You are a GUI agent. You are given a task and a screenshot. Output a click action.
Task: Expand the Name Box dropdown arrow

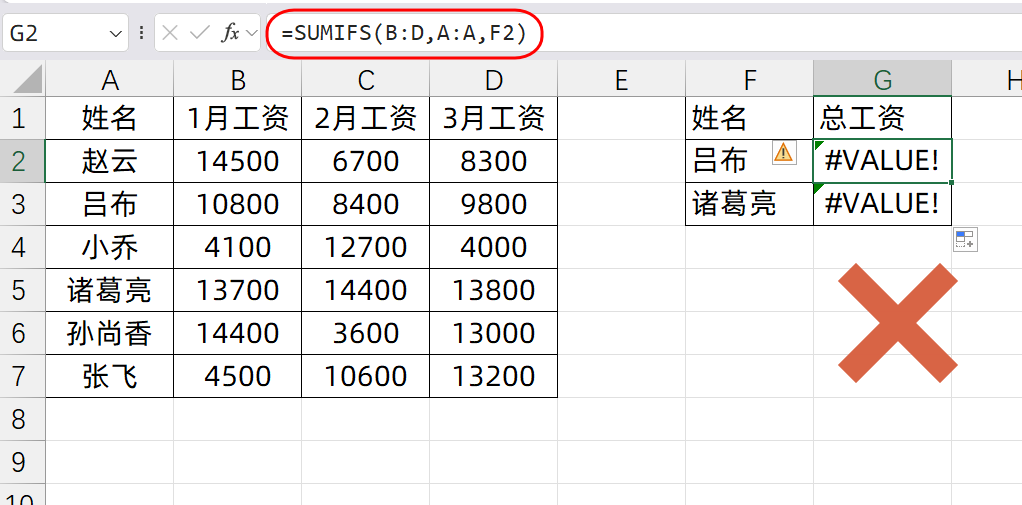tap(115, 33)
